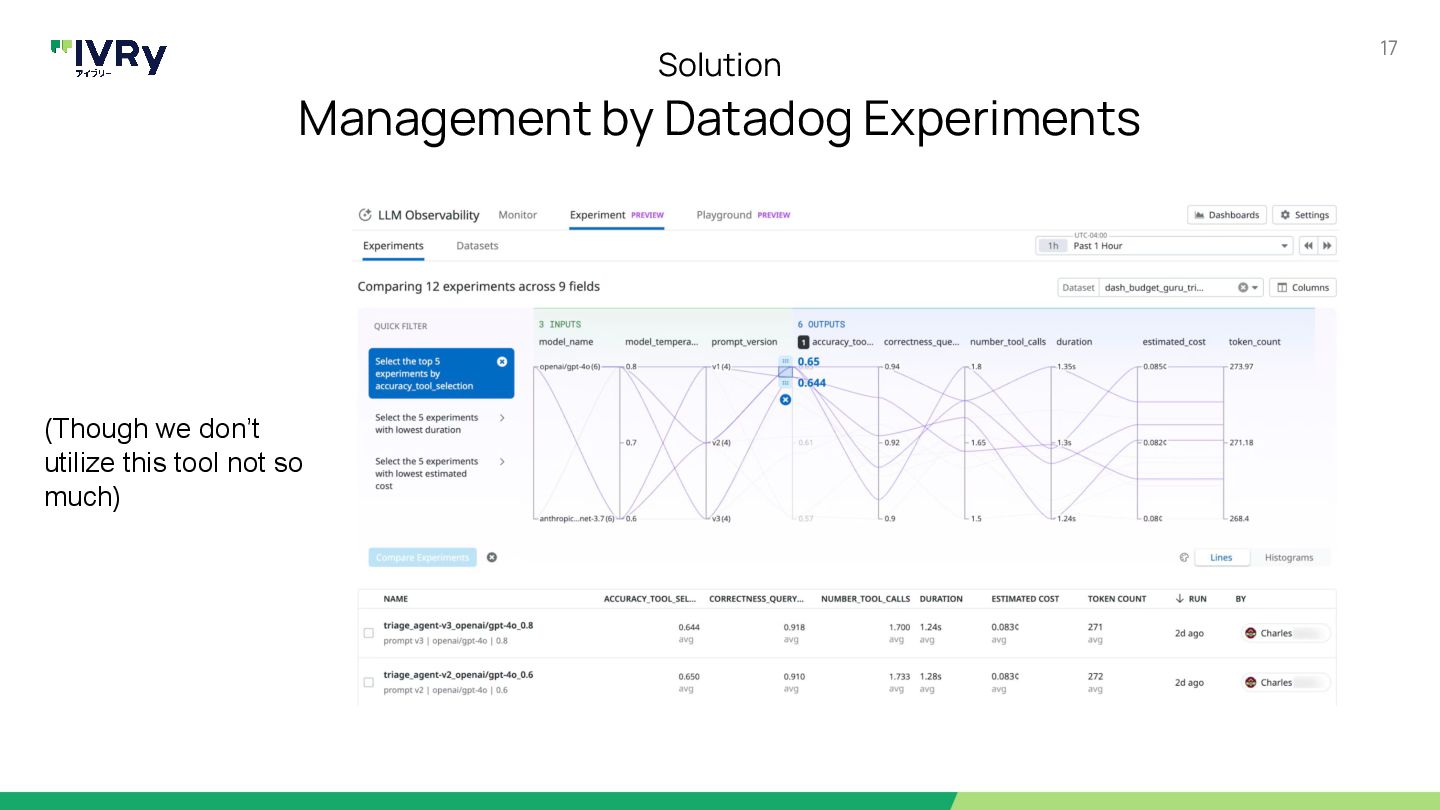The height and width of the screenshot is (810, 1440).
Task: Switch chart view to Histograms
Action: (1289, 558)
